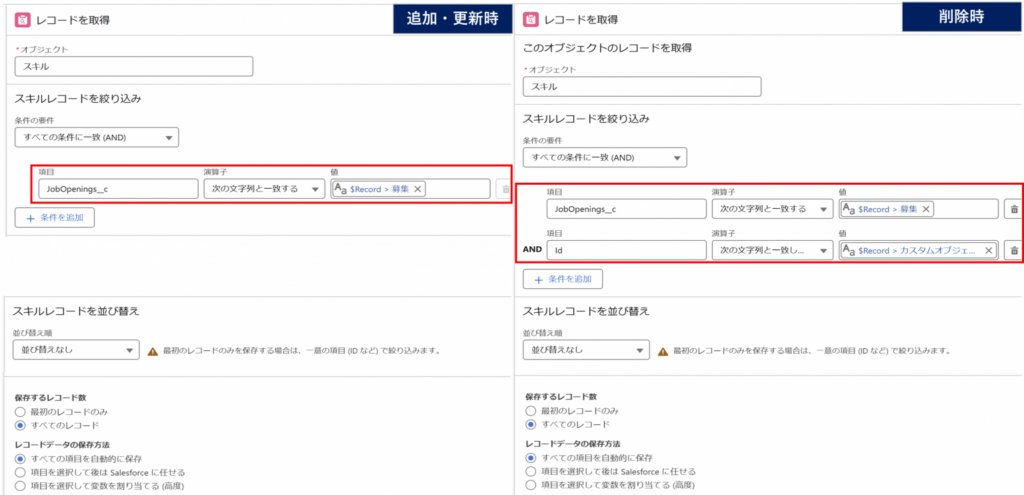Choose 項目を選択して後は Salesforce に任せる in the left panel
This screenshot has height=495, width=1024.
click(21, 471)
